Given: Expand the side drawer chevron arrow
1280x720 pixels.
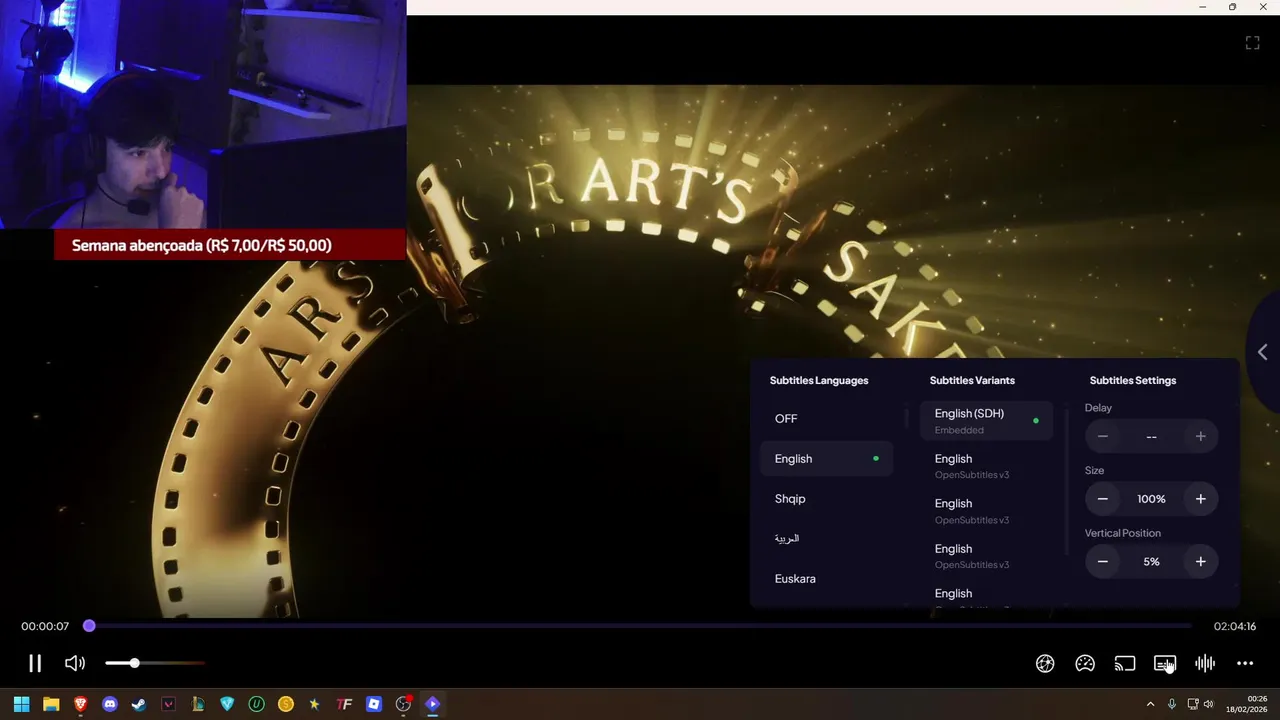Looking at the screenshot, I should pos(1263,352).
